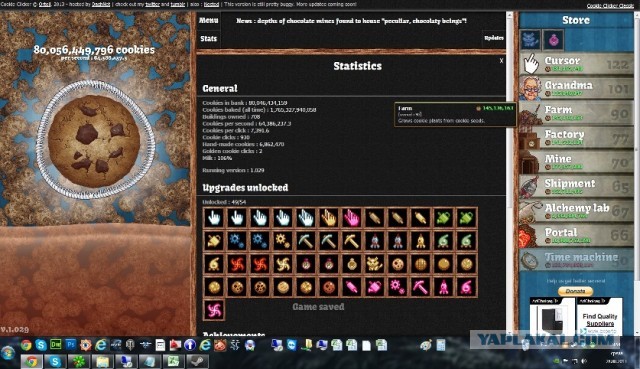Buy the pink flask upgrade in Store
Viewport: 640px width, 369px height.
click(553, 40)
